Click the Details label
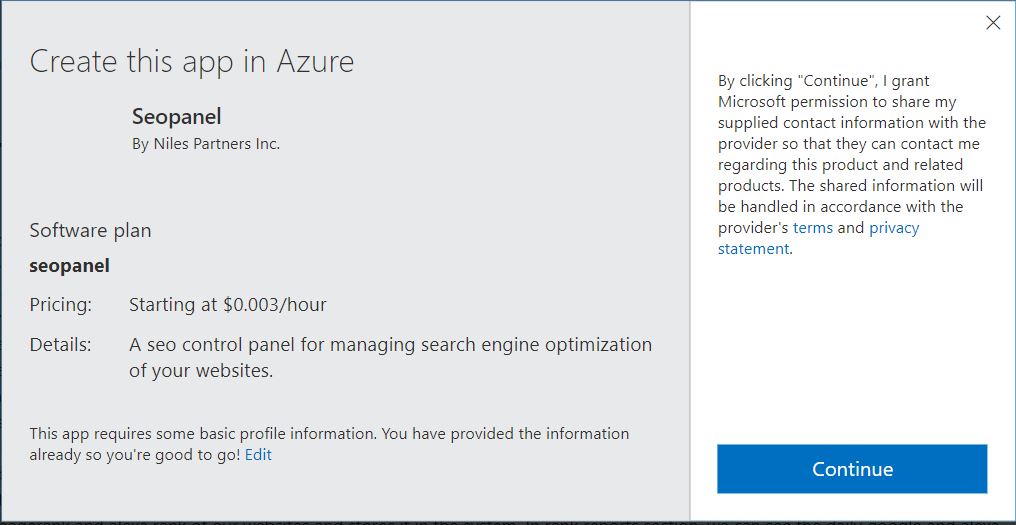Viewport: 1016px width, 525px height. (x=60, y=344)
